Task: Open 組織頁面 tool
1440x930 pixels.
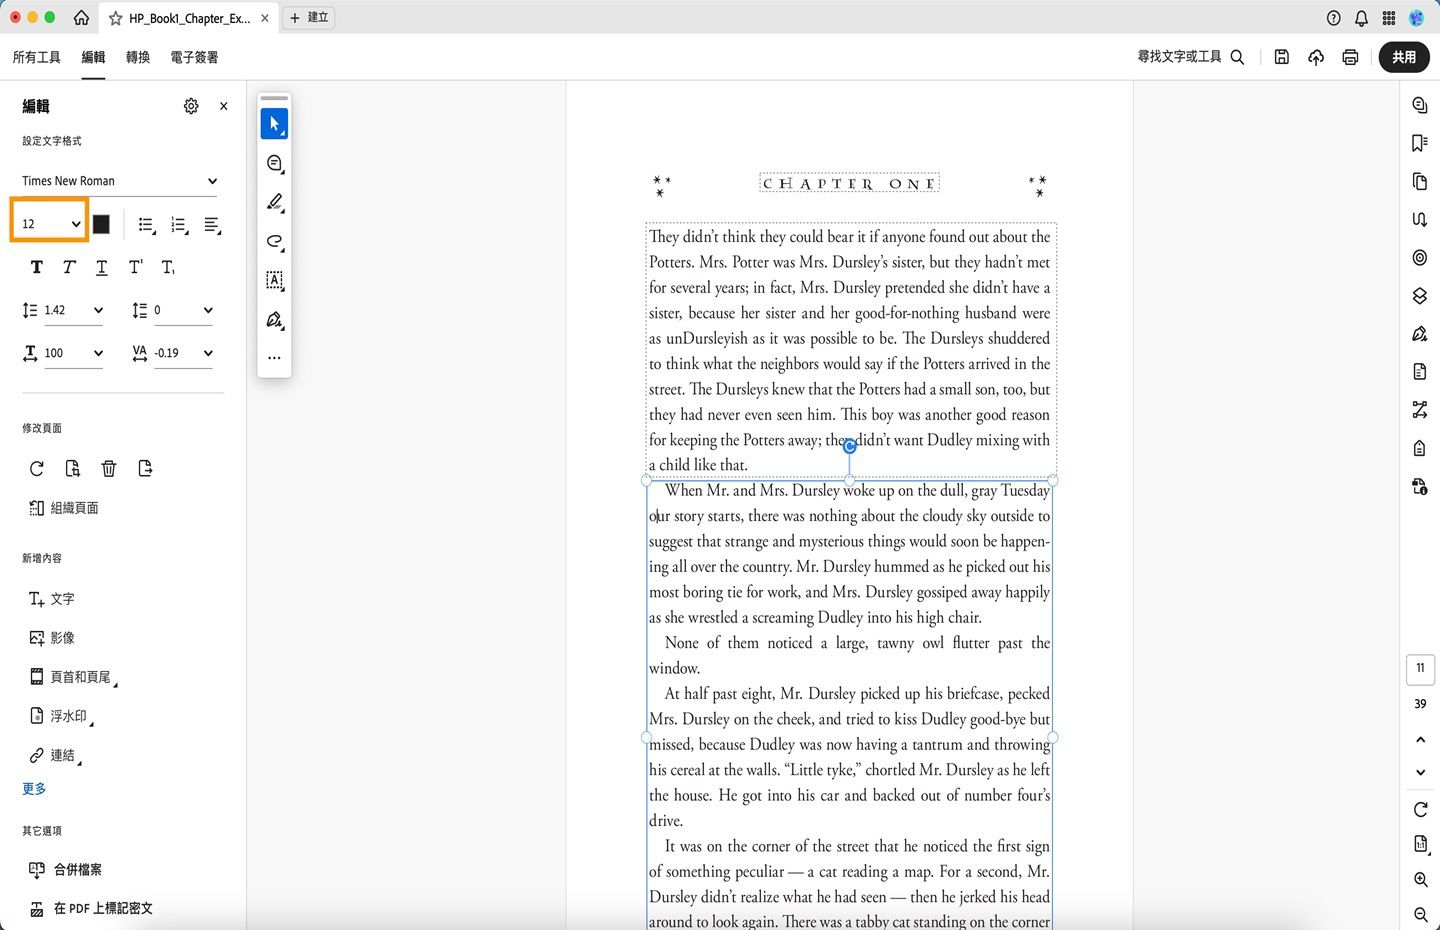Action: tap(64, 508)
